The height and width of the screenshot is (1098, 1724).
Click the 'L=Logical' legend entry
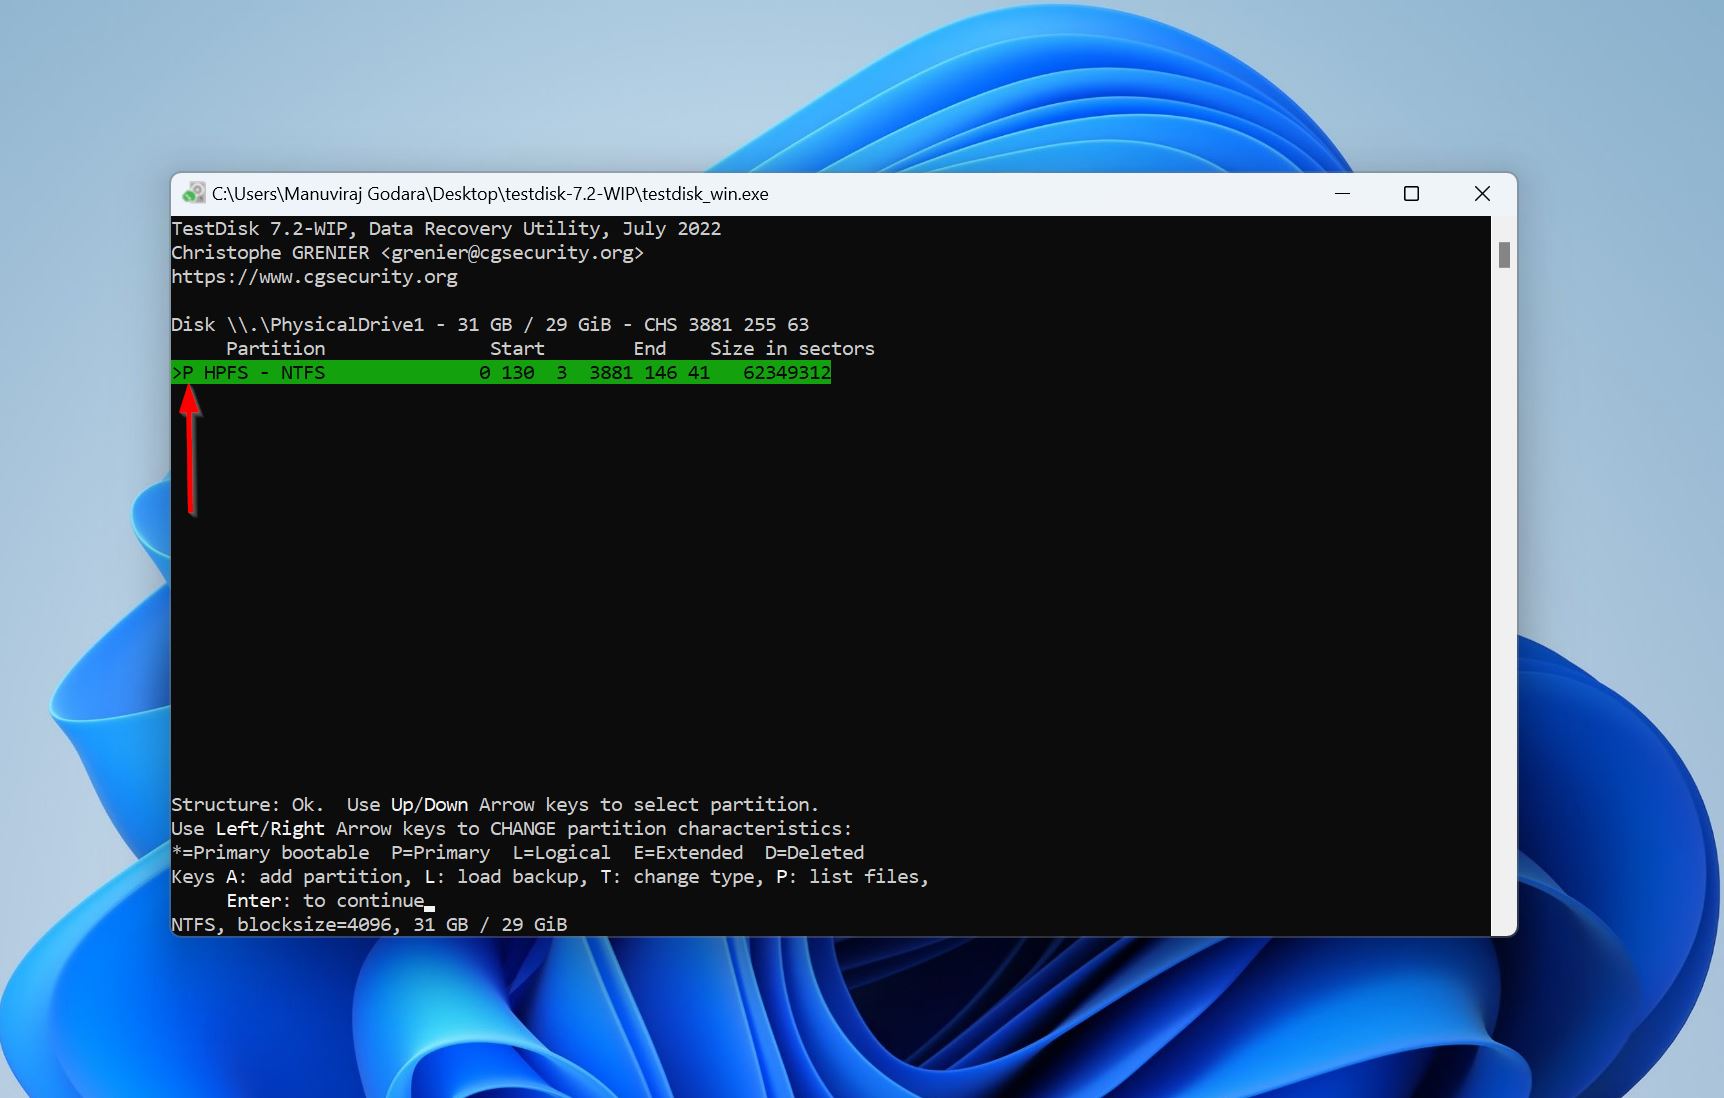(x=561, y=852)
